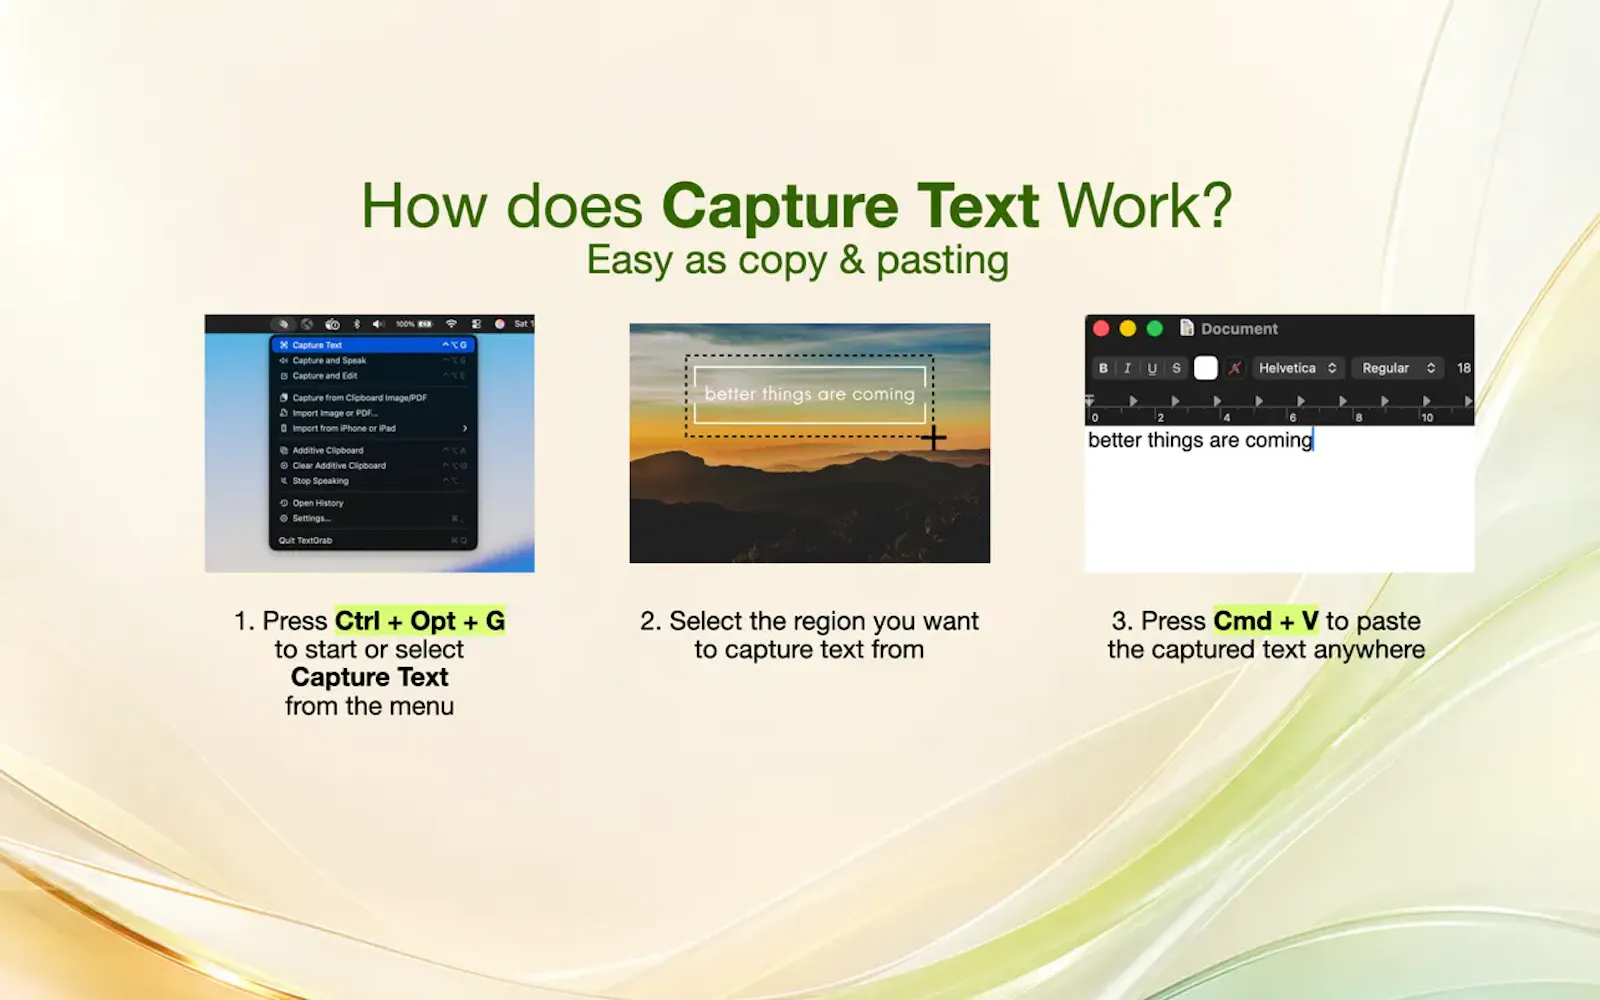Screen dimensions: 1600x1000
Task: Open the Regular typeface style dropdown
Action: [1398, 368]
